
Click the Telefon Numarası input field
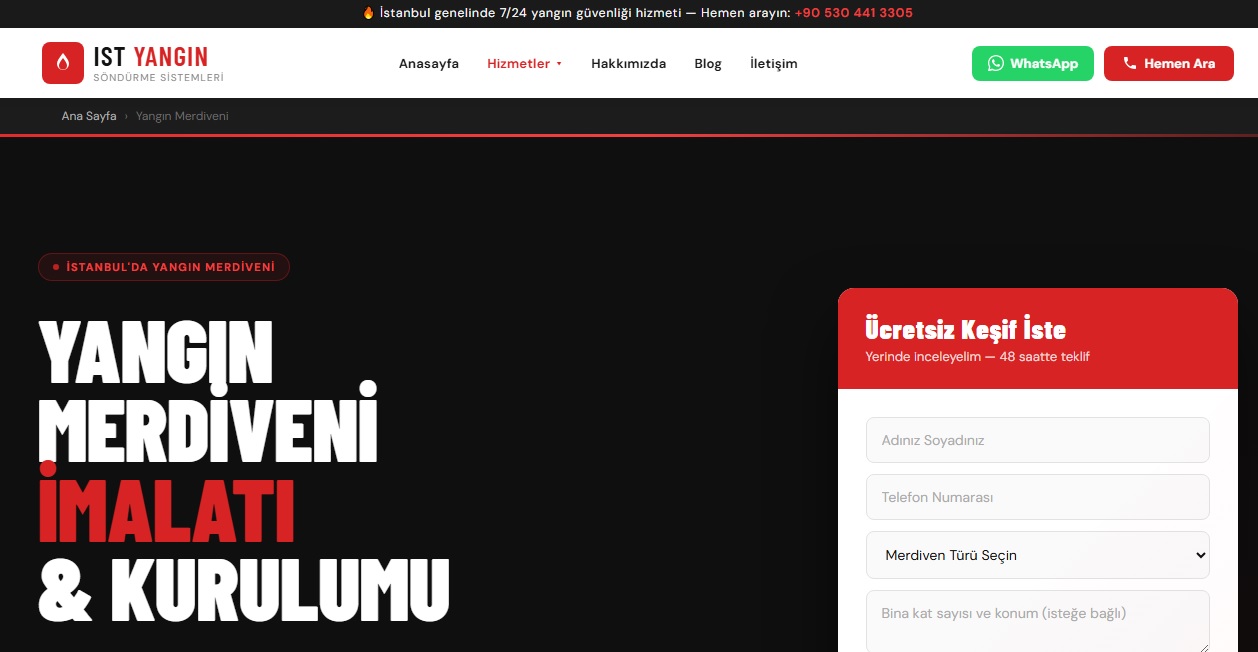pos(1037,497)
